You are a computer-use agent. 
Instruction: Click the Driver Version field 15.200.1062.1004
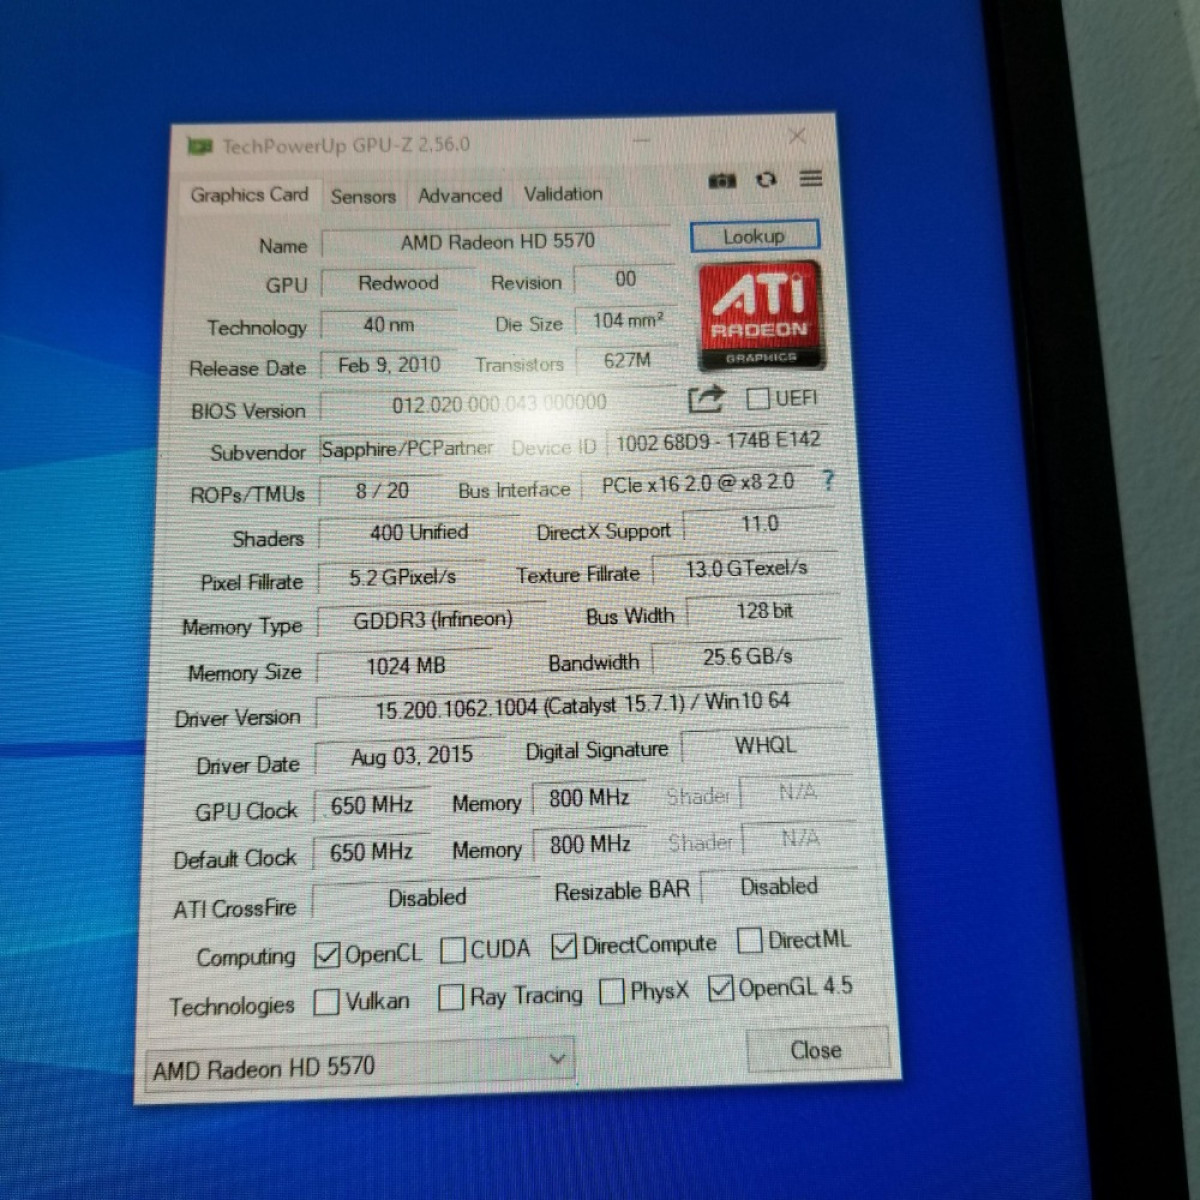coord(582,705)
